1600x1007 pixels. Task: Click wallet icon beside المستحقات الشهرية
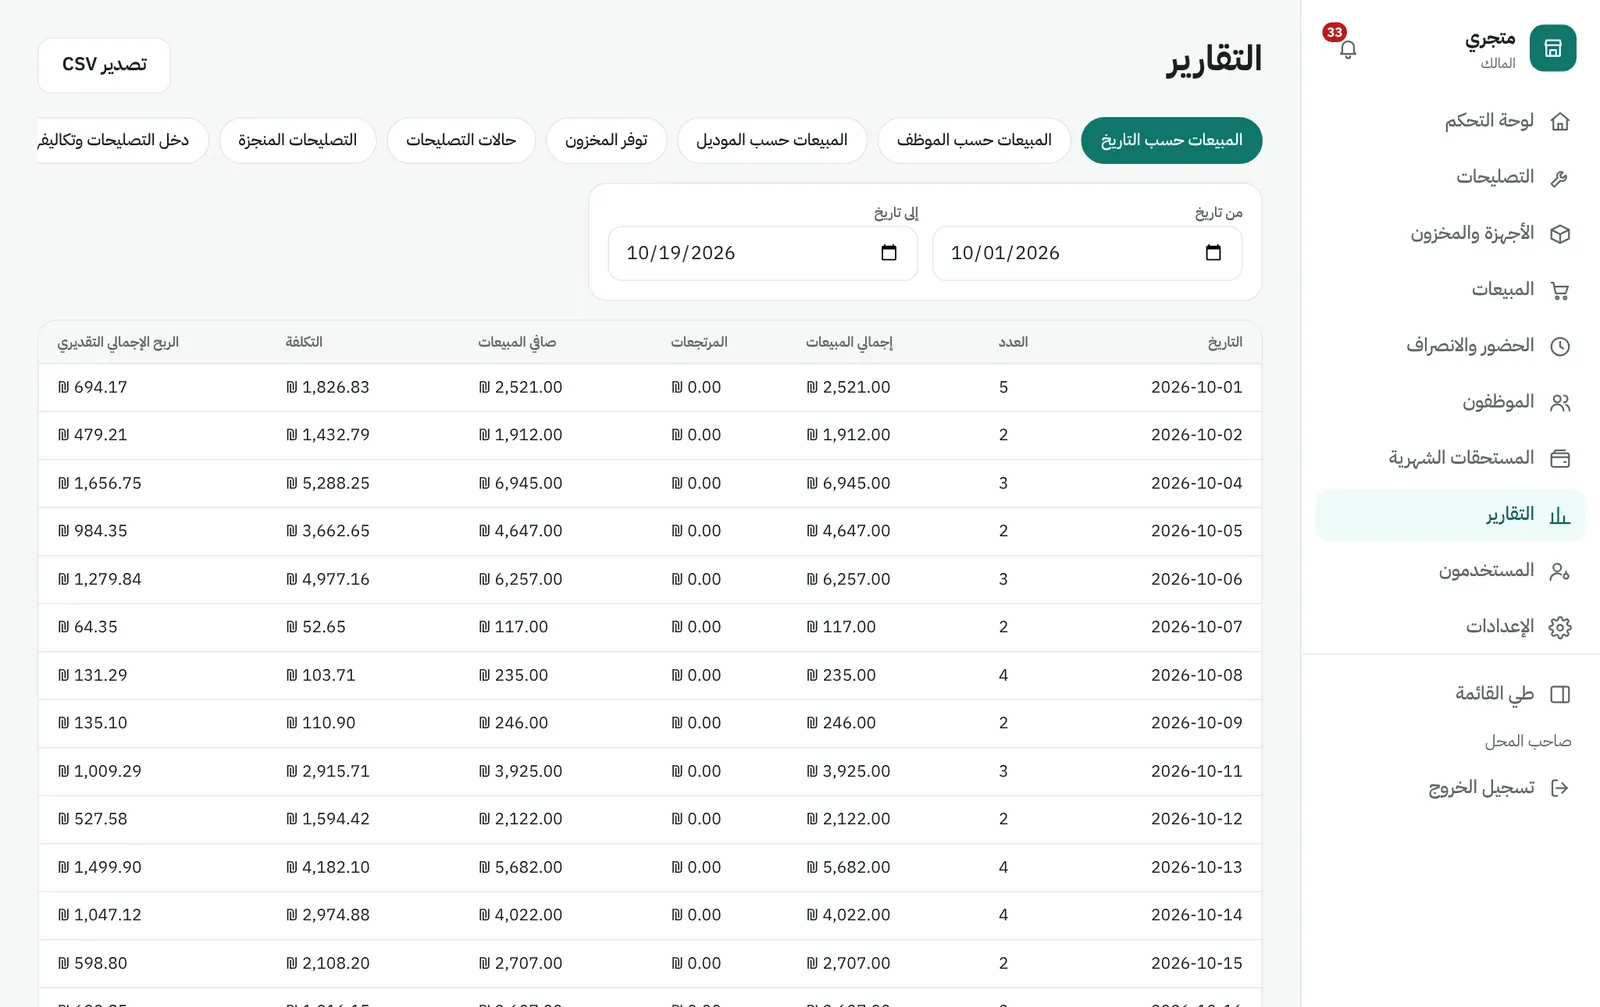click(x=1559, y=458)
